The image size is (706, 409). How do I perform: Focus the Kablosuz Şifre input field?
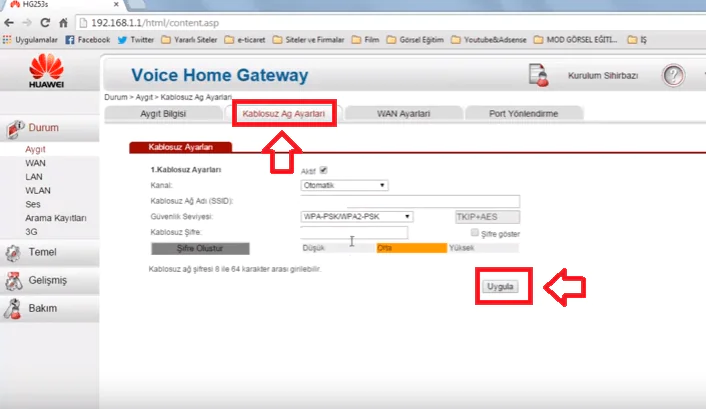[x=354, y=232]
